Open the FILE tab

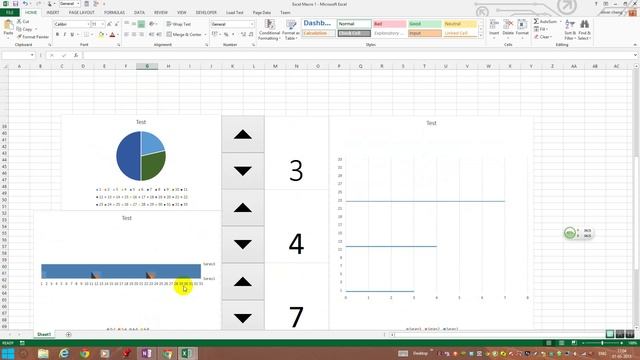pos(9,13)
